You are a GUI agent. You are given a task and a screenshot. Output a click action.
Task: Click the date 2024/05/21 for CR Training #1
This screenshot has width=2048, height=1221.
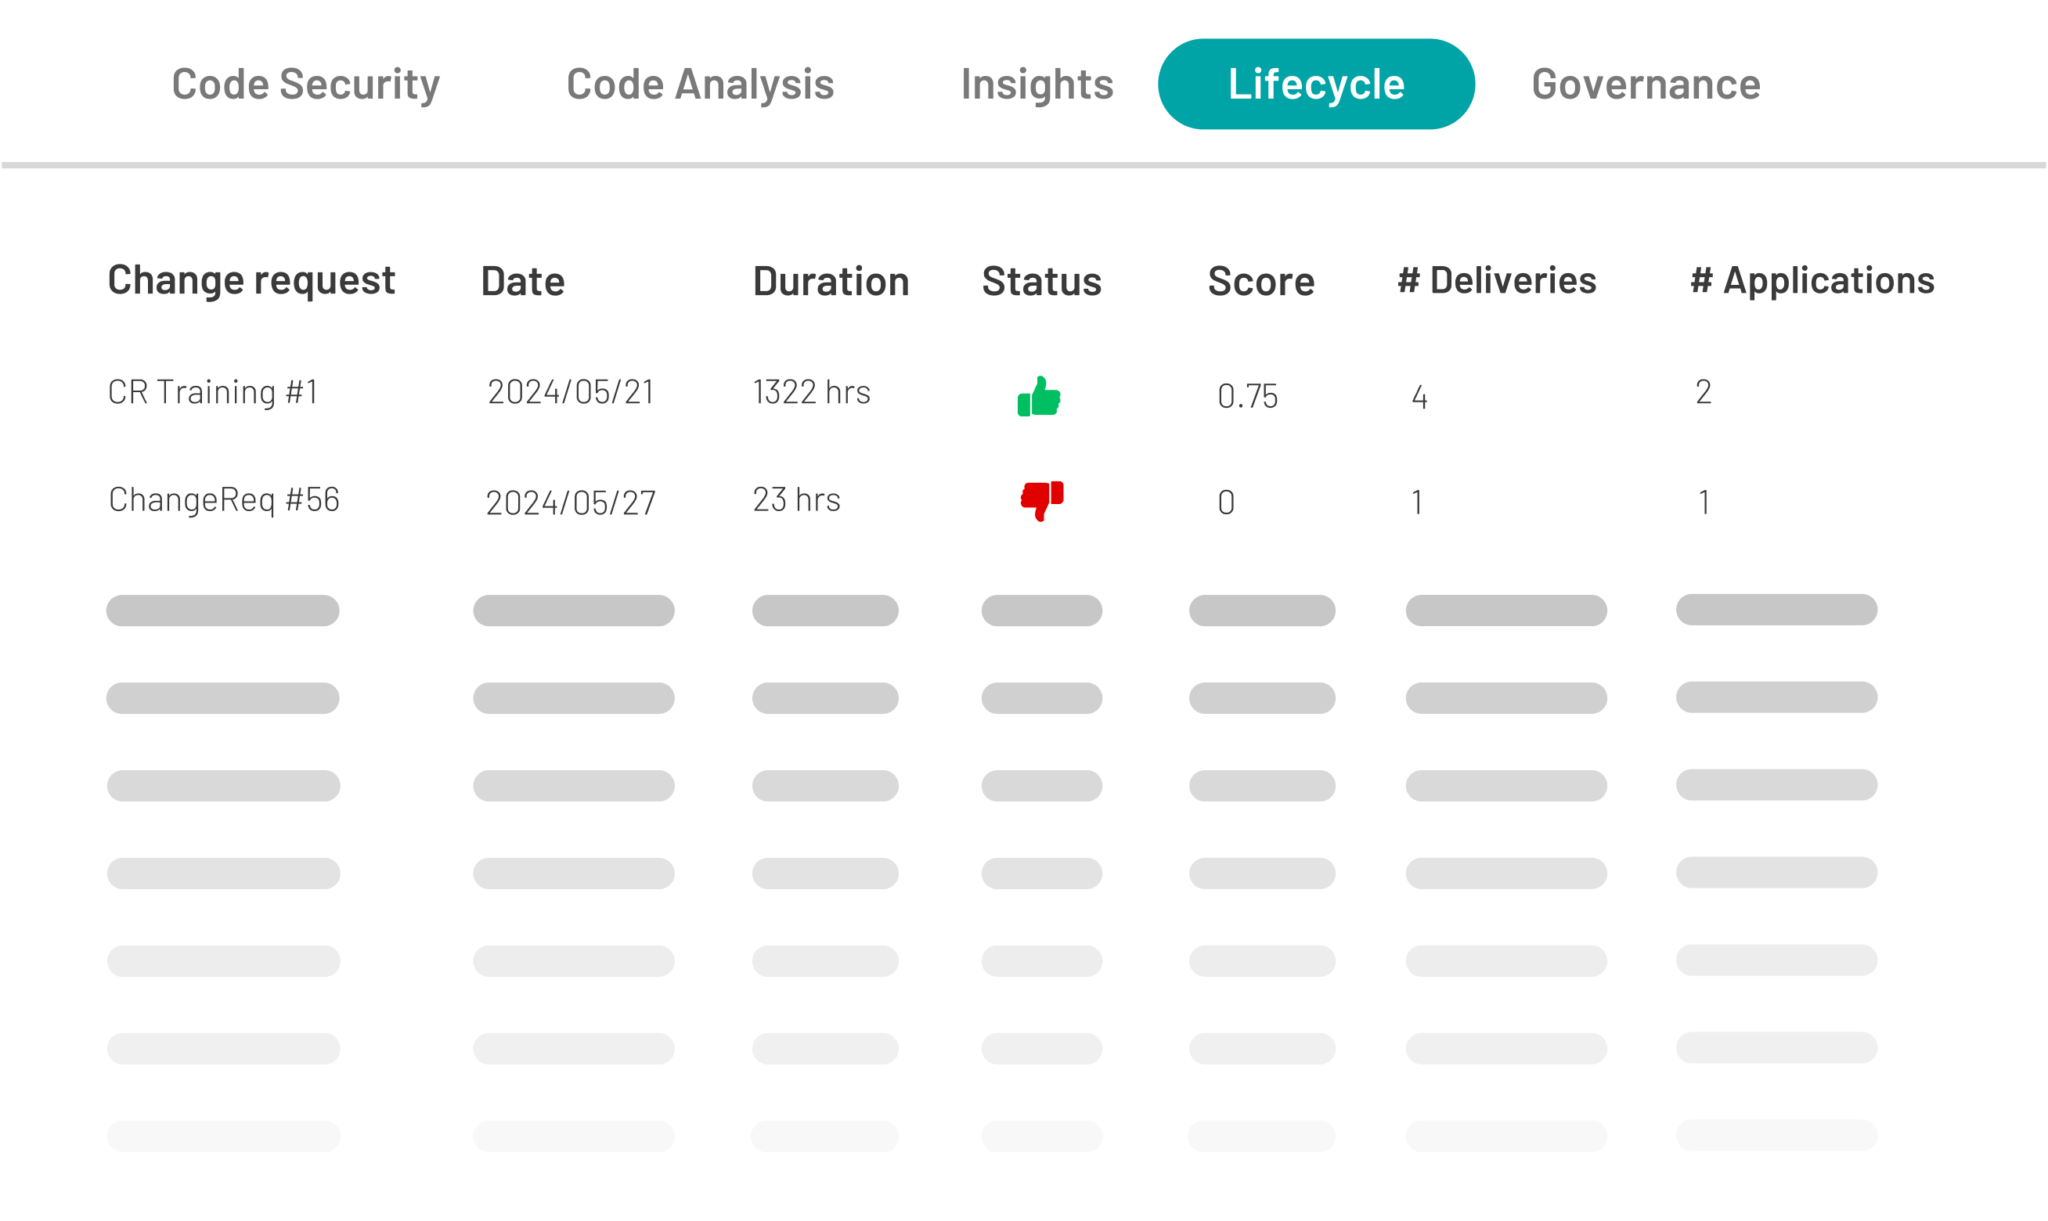coord(571,394)
